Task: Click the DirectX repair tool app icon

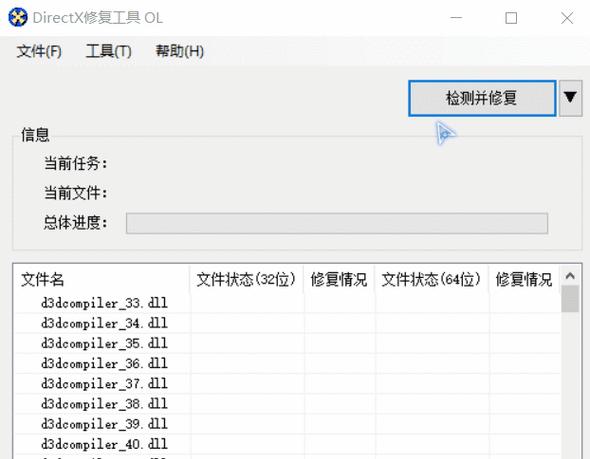Action: (x=18, y=18)
